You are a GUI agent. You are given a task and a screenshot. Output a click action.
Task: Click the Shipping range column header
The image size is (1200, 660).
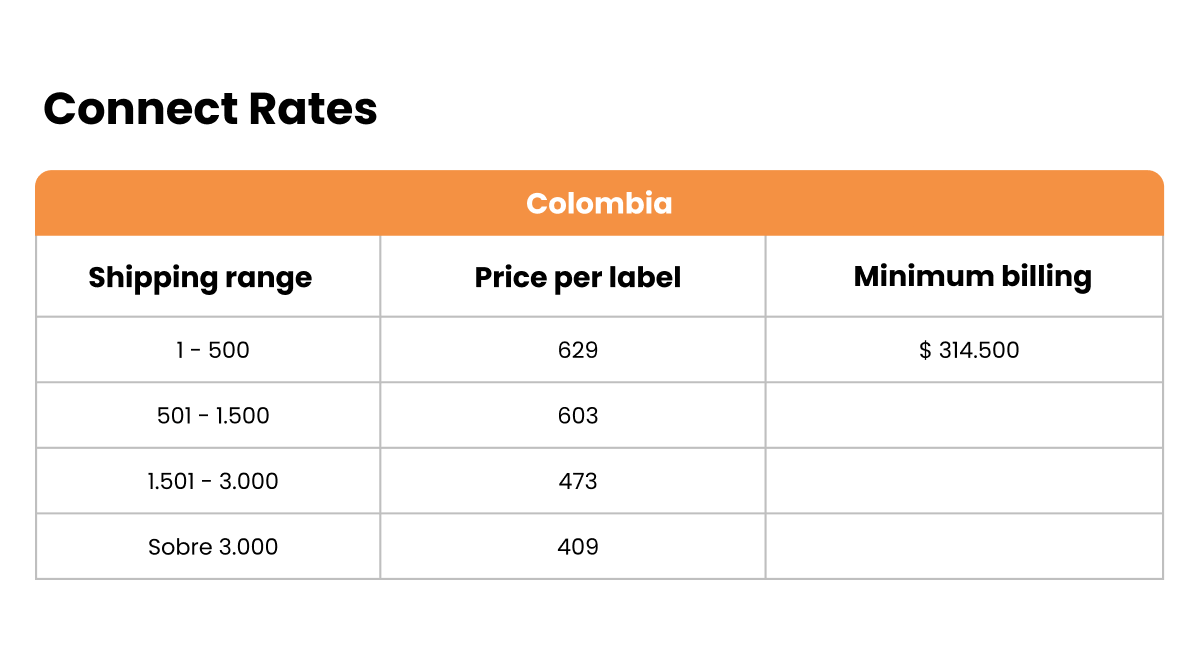[200, 277]
